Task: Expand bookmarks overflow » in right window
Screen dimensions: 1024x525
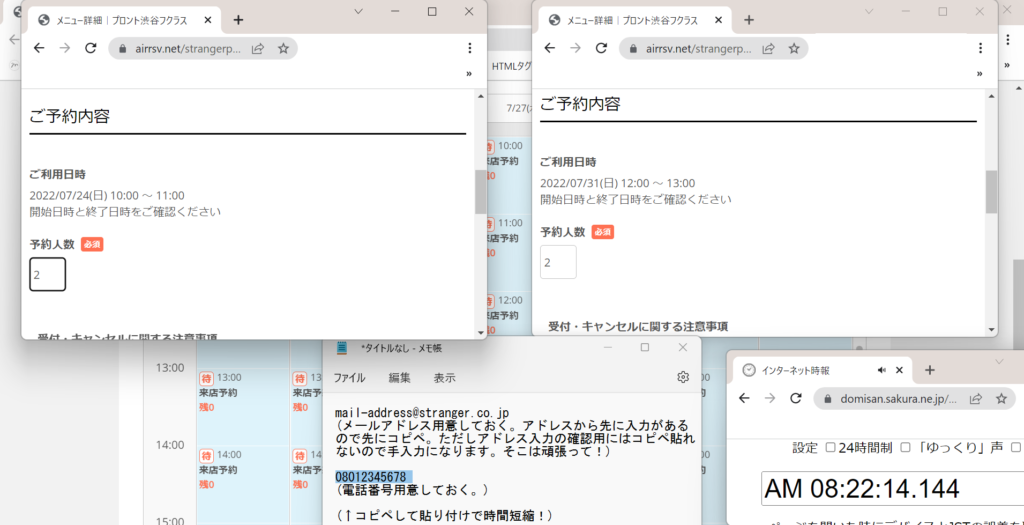Action: pos(980,73)
